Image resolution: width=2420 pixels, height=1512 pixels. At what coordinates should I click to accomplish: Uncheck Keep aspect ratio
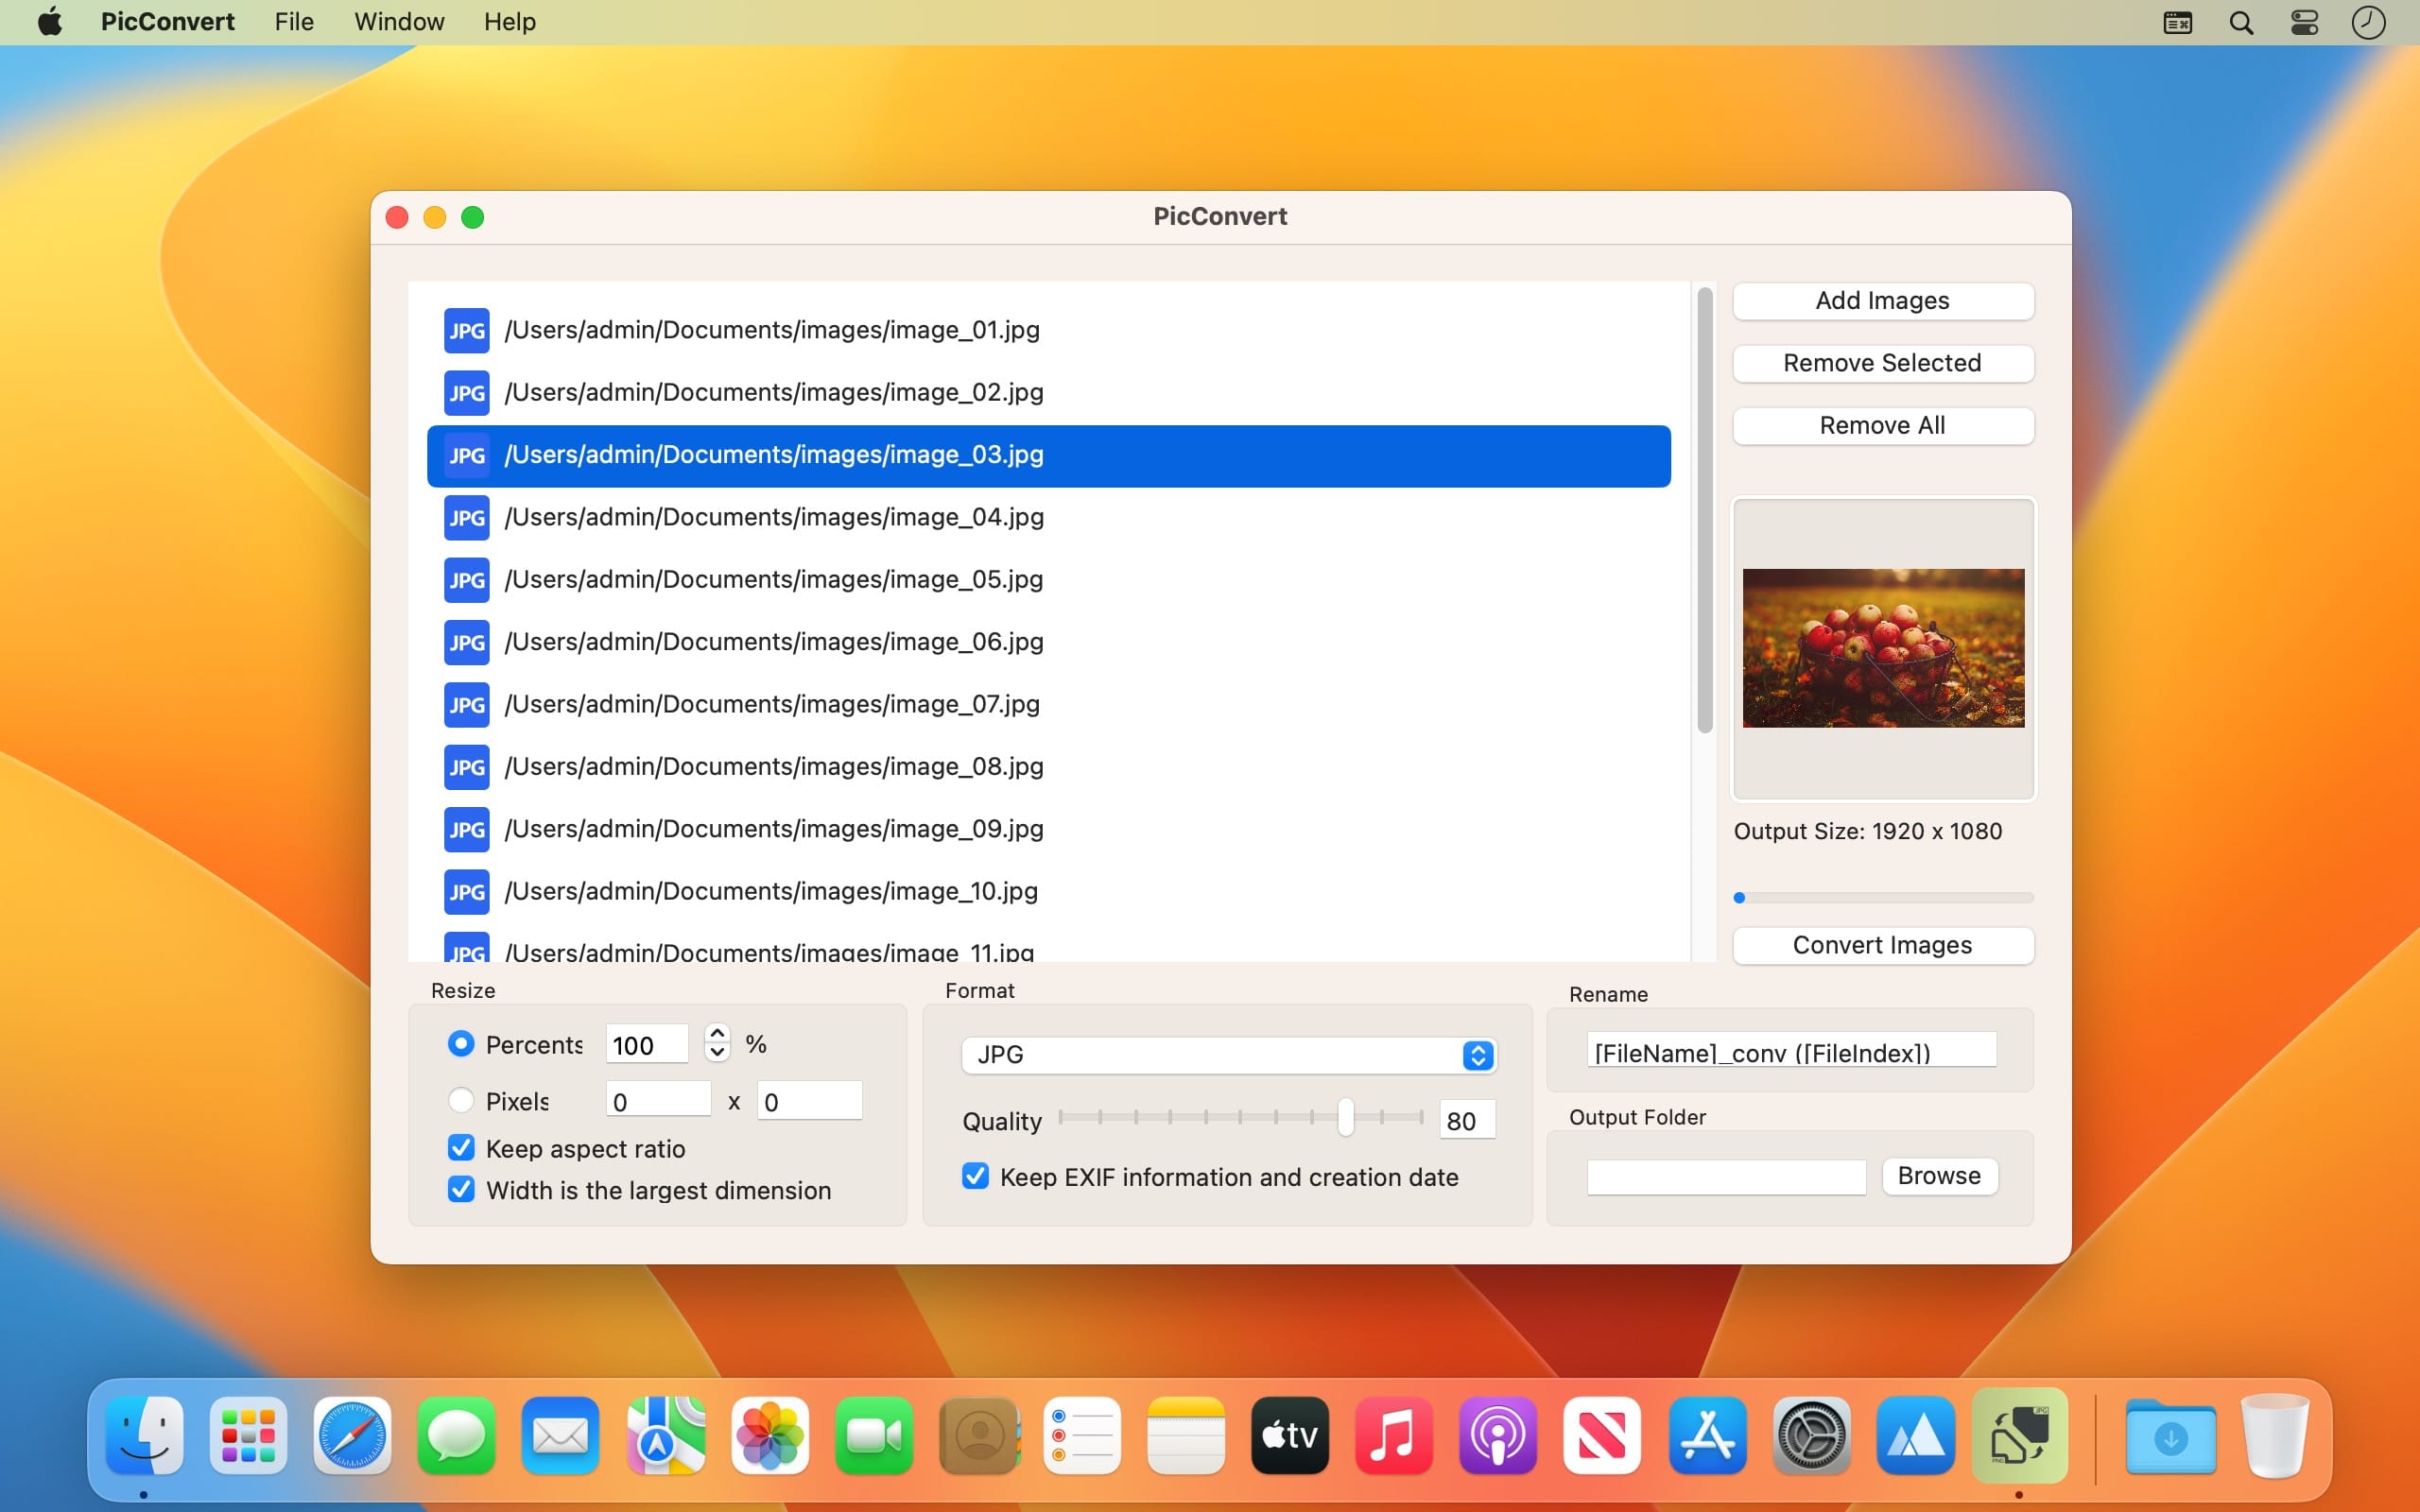point(461,1148)
